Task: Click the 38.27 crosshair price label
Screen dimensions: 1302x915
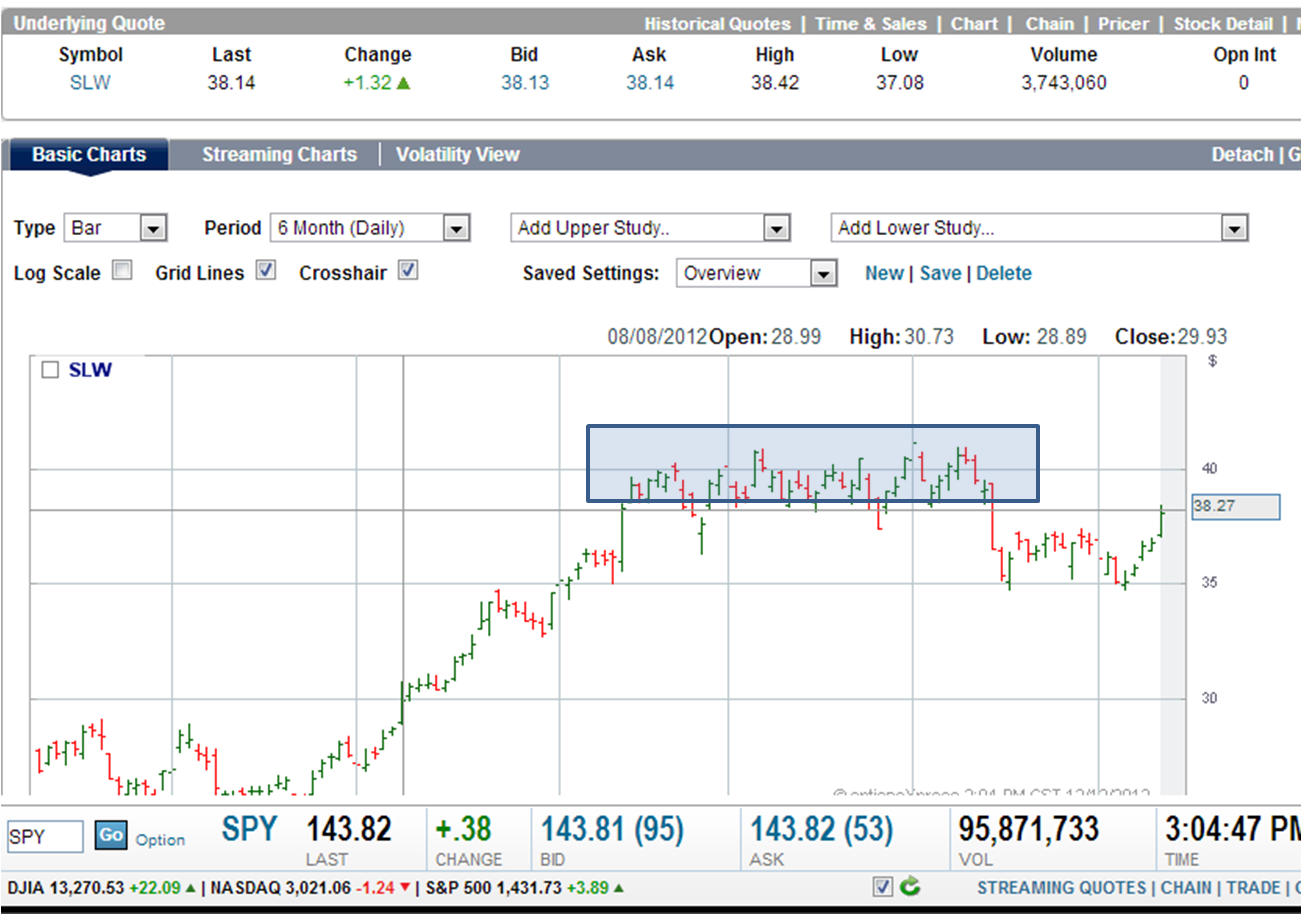Action: pos(1236,506)
